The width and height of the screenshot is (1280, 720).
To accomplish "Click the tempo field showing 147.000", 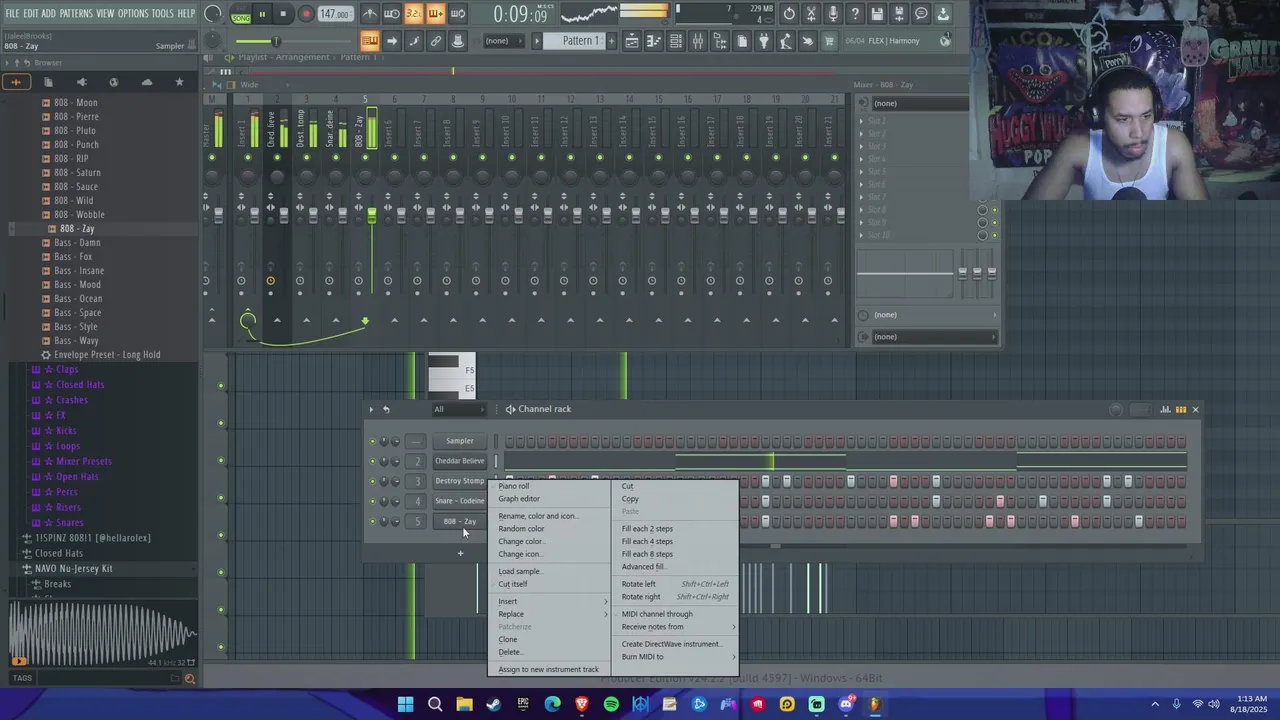I will coord(335,14).
